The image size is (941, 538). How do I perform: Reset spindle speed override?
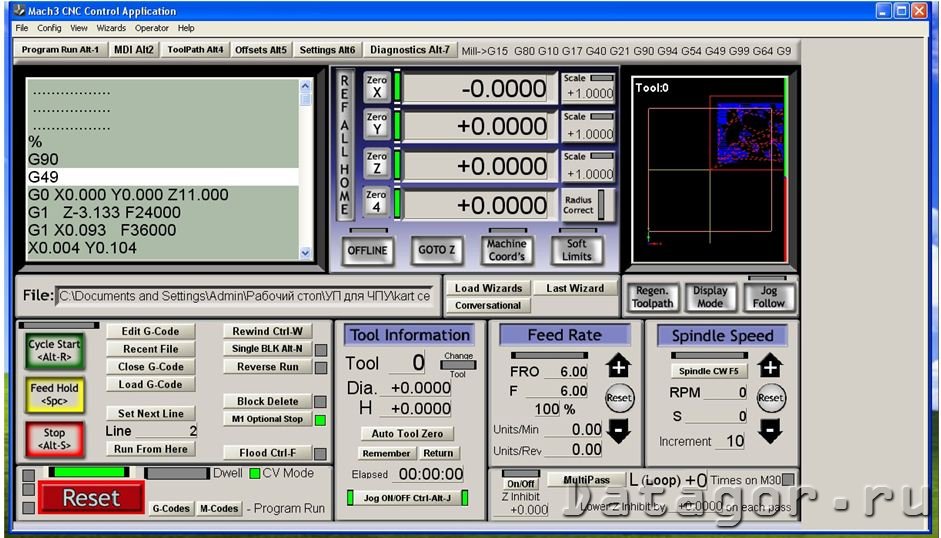[771, 398]
